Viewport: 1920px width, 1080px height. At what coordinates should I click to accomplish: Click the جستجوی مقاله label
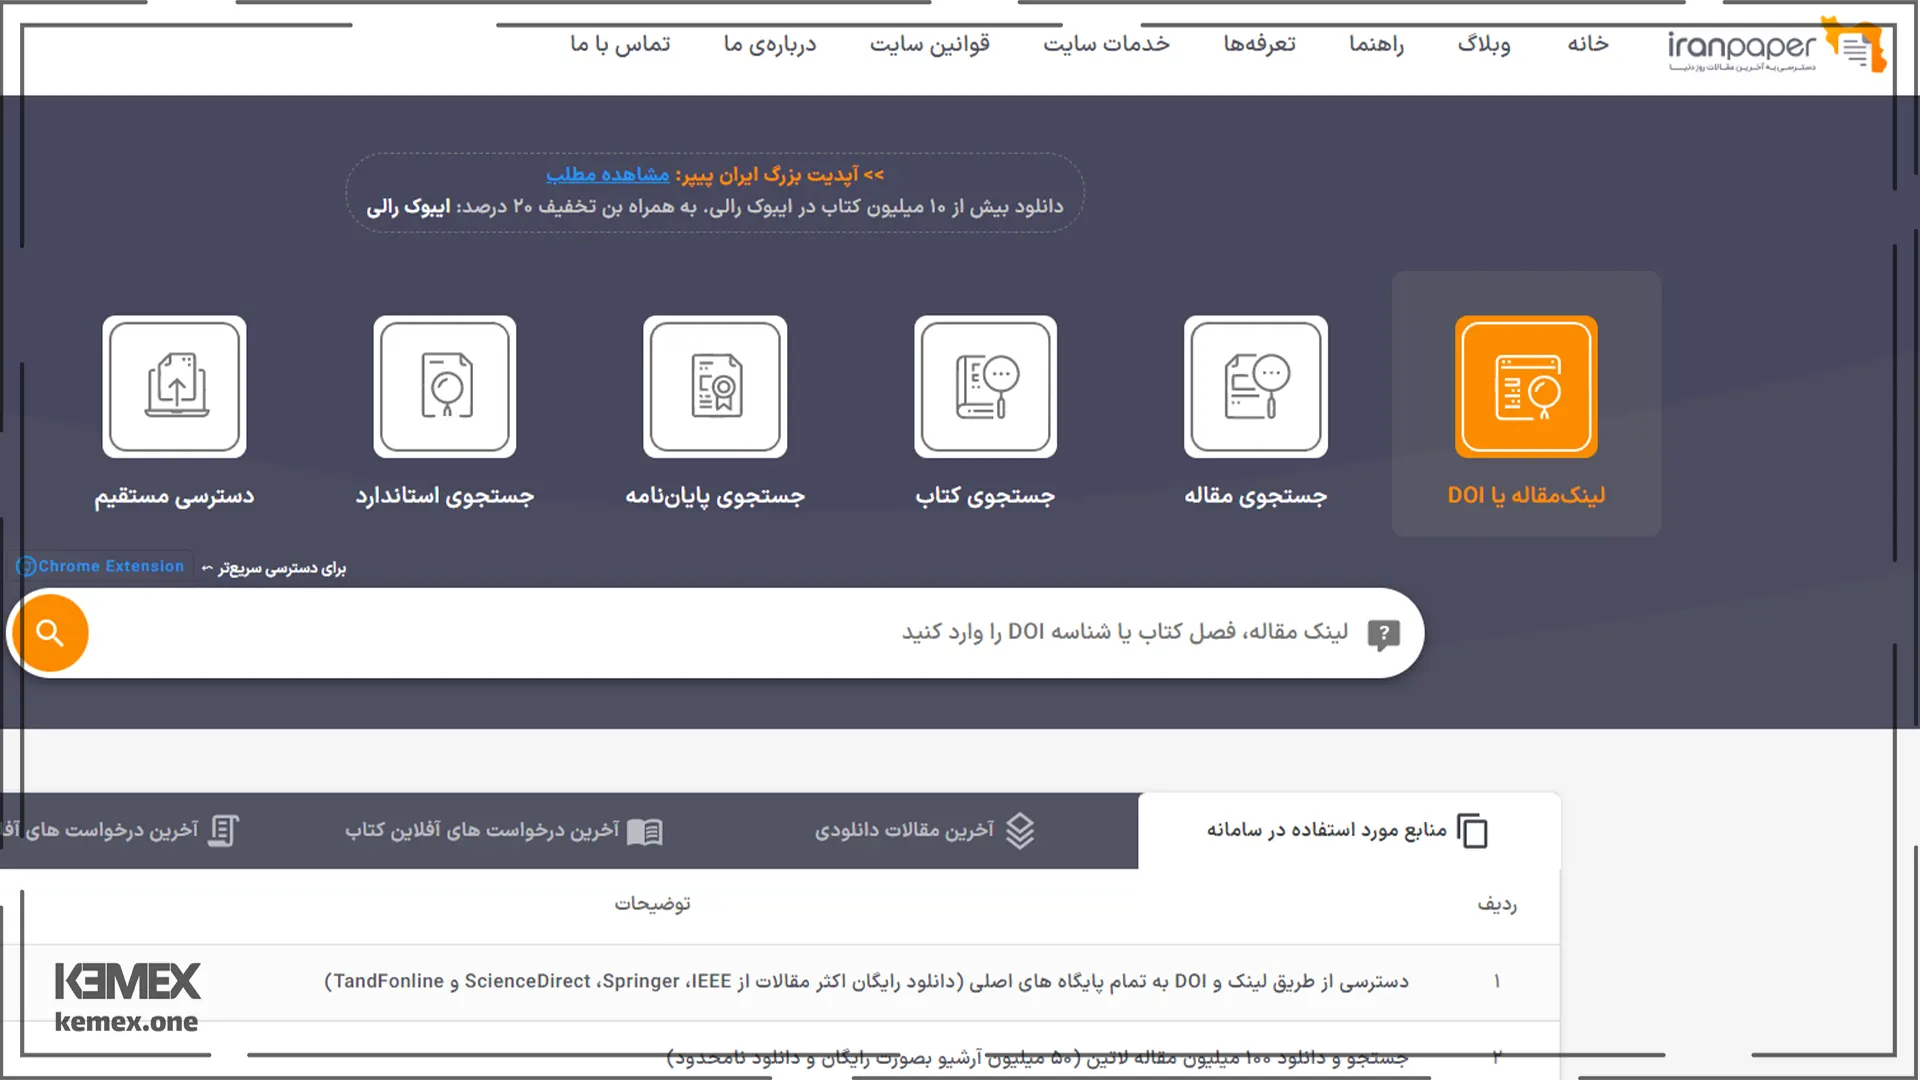point(1256,496)
